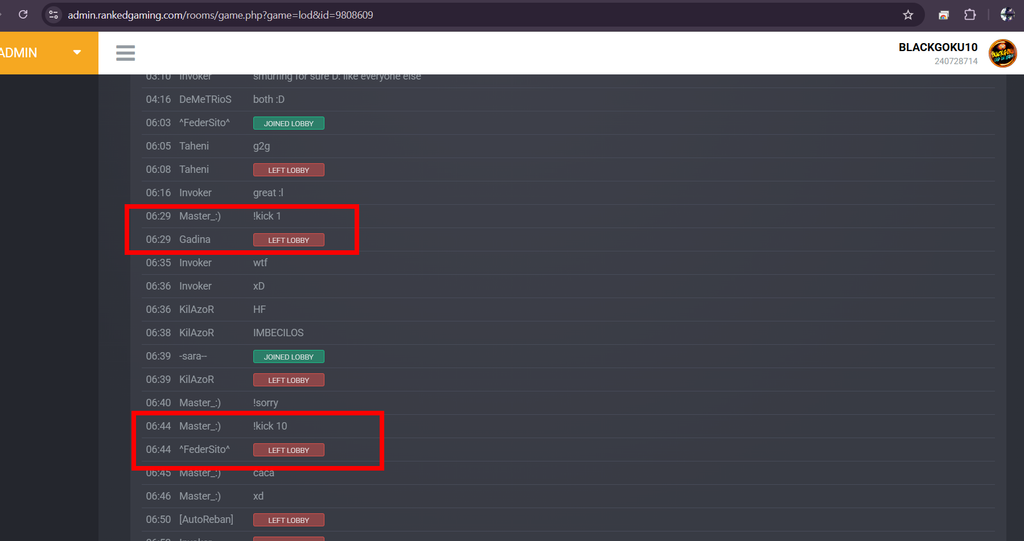Click the LEFT LOBBY badge for [AutoReban]
The height and width of the screenshot is (541, 1024).
[x=289, y=520]
